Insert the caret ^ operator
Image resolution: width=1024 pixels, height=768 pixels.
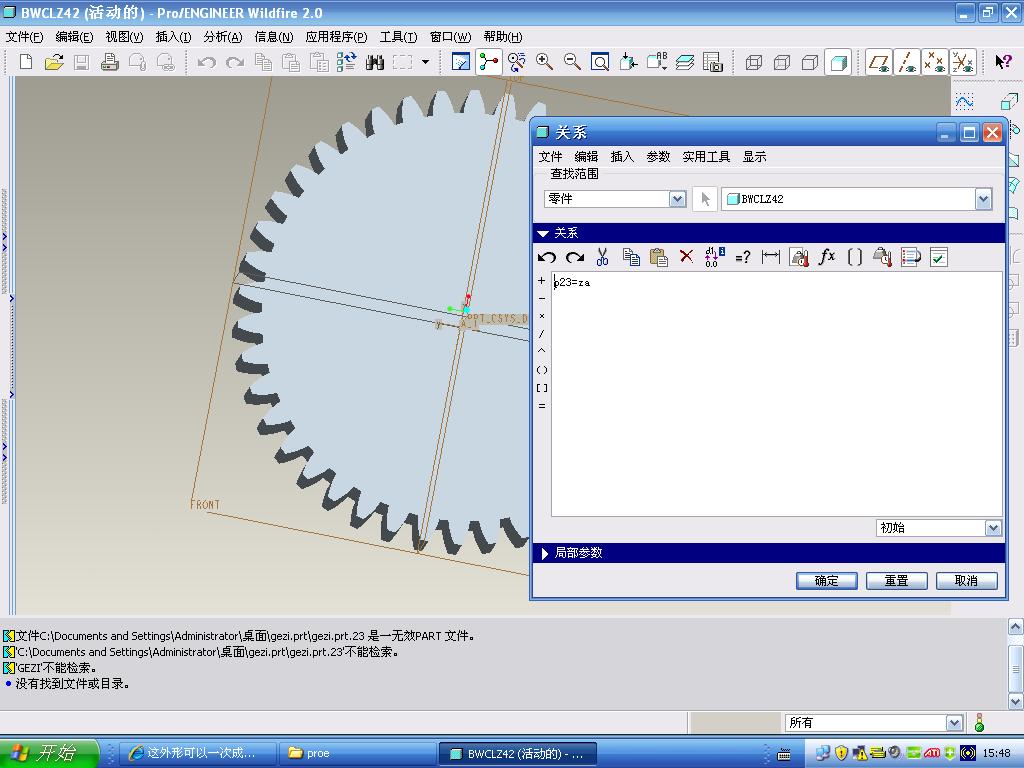click(541, 352)
